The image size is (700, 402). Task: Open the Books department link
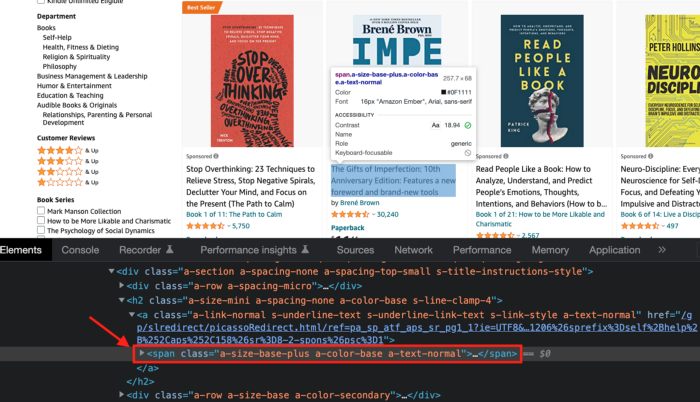pyautogui.click(x=46, y=28)
